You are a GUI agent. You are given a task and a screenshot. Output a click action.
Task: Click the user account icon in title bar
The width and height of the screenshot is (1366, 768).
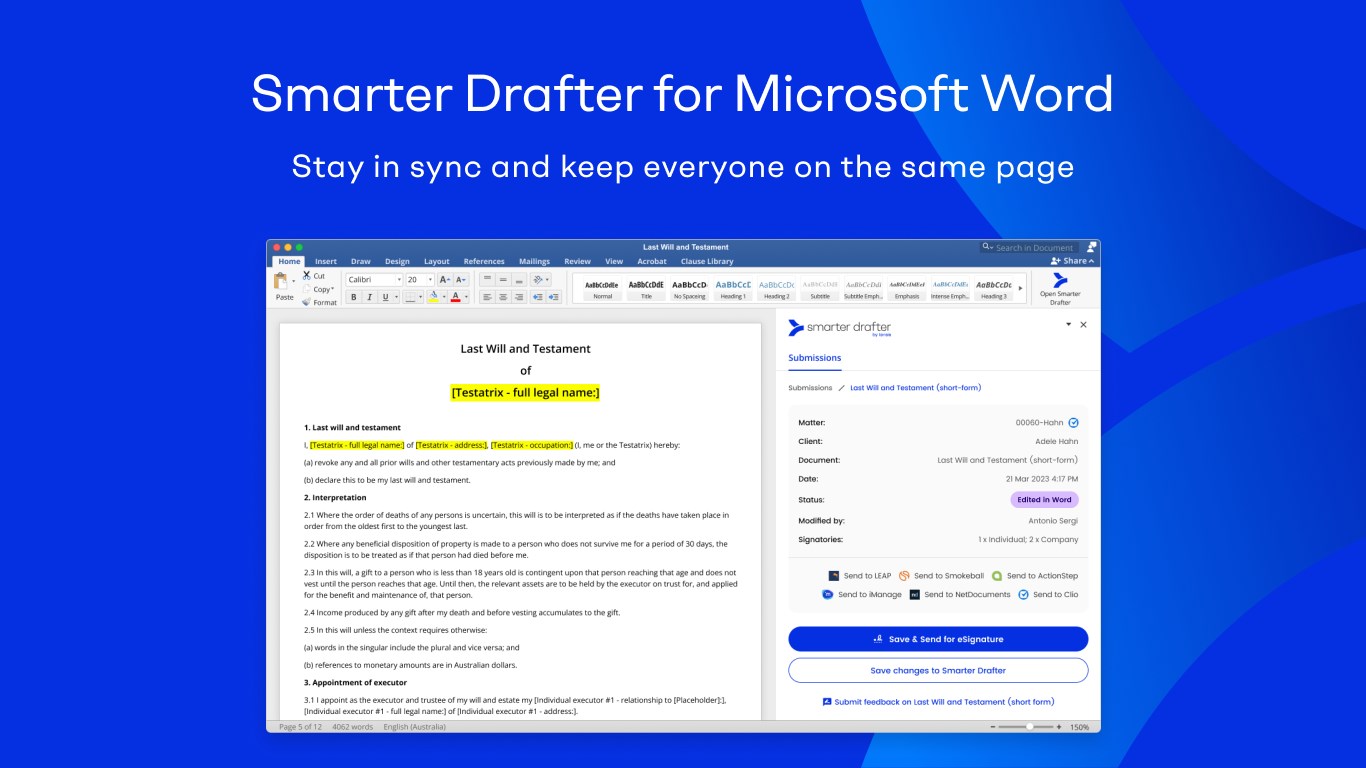[x=1091, y=247]
